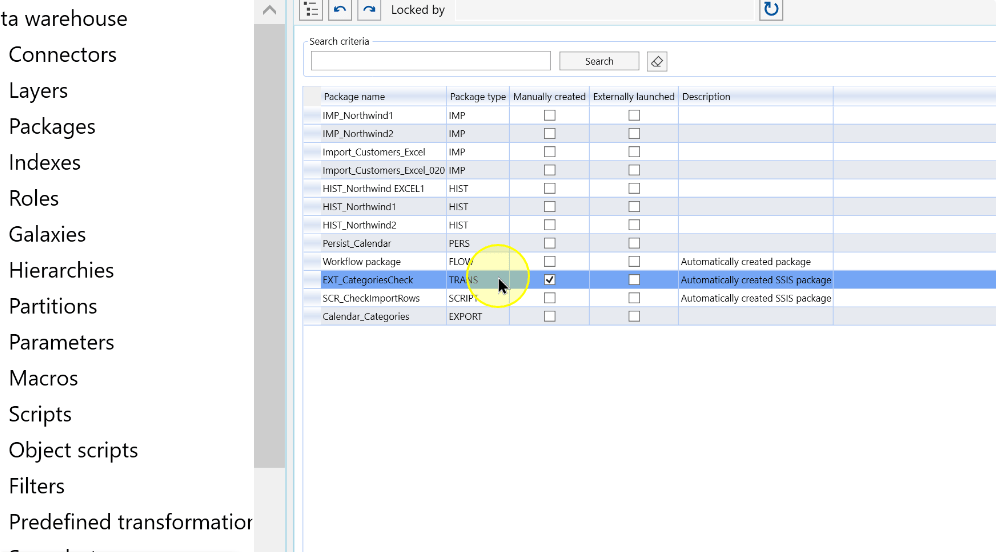Open Predefined transformations in the sidebar
This screenshot has height=552, width=996.
pos(130,522)
